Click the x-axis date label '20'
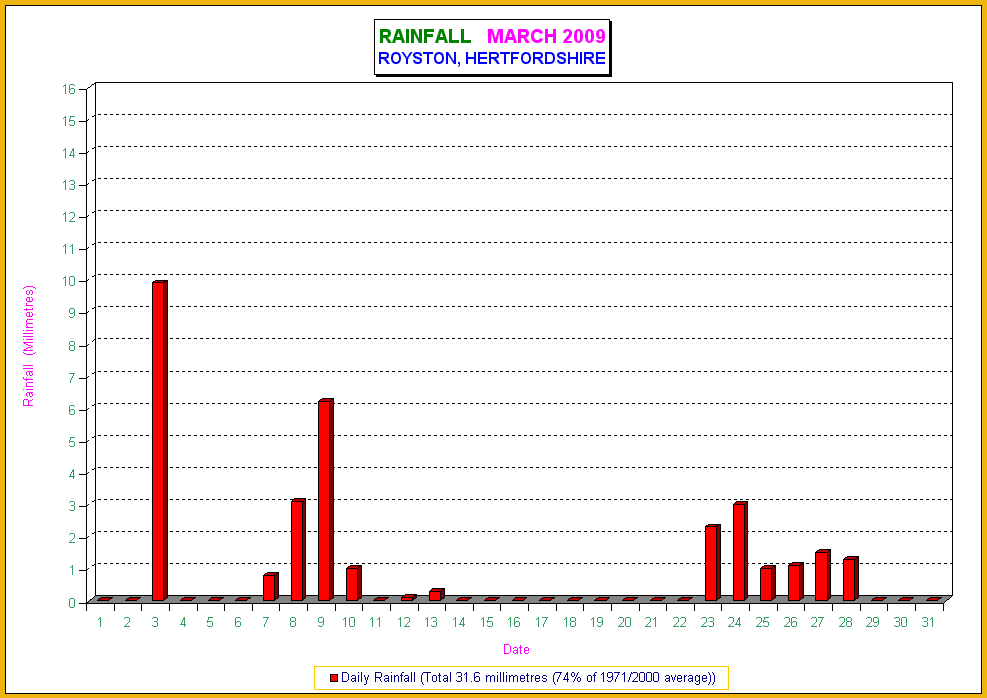987x698 pixels. (x=624, y=622)
